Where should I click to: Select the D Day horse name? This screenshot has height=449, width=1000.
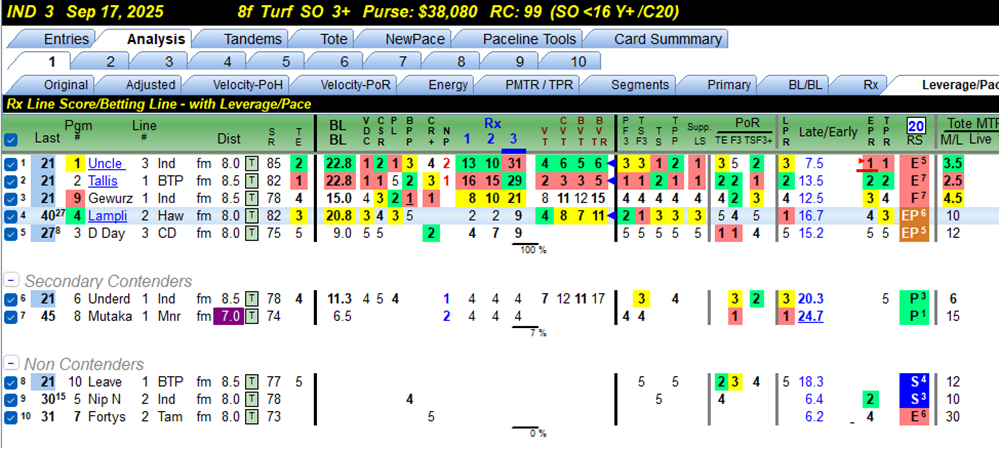105,233
